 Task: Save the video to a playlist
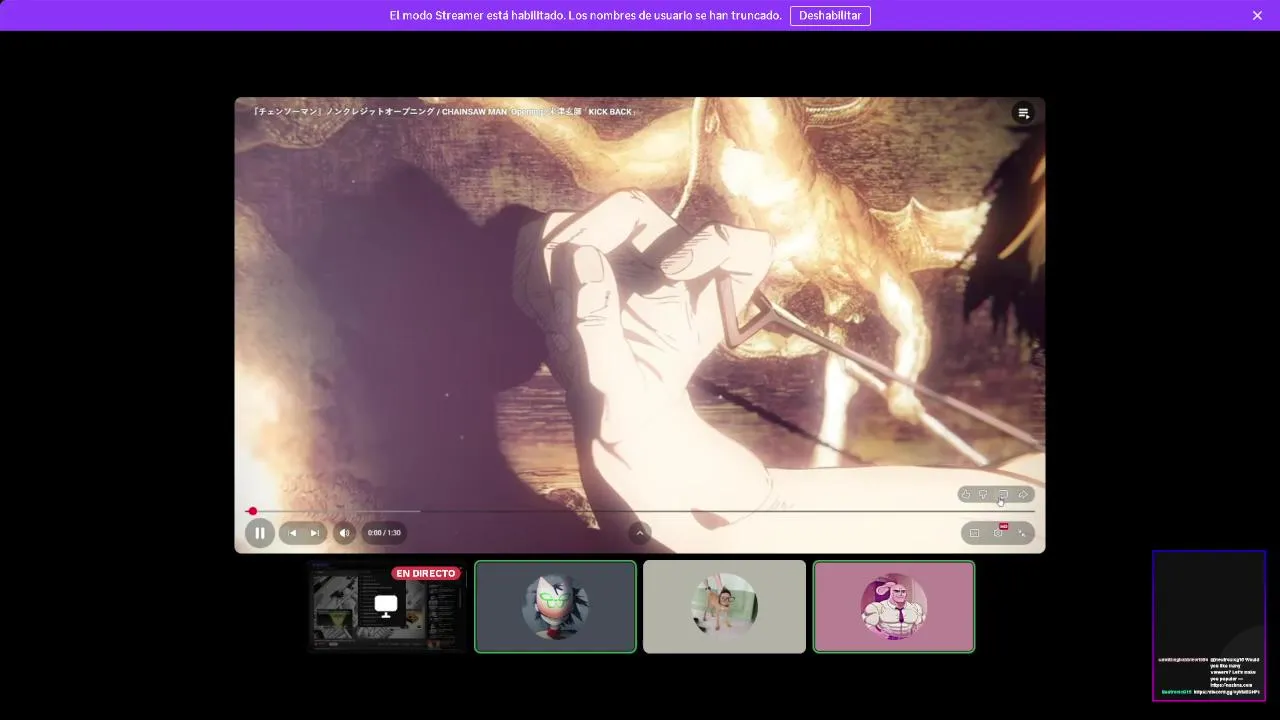[1003, 494]
